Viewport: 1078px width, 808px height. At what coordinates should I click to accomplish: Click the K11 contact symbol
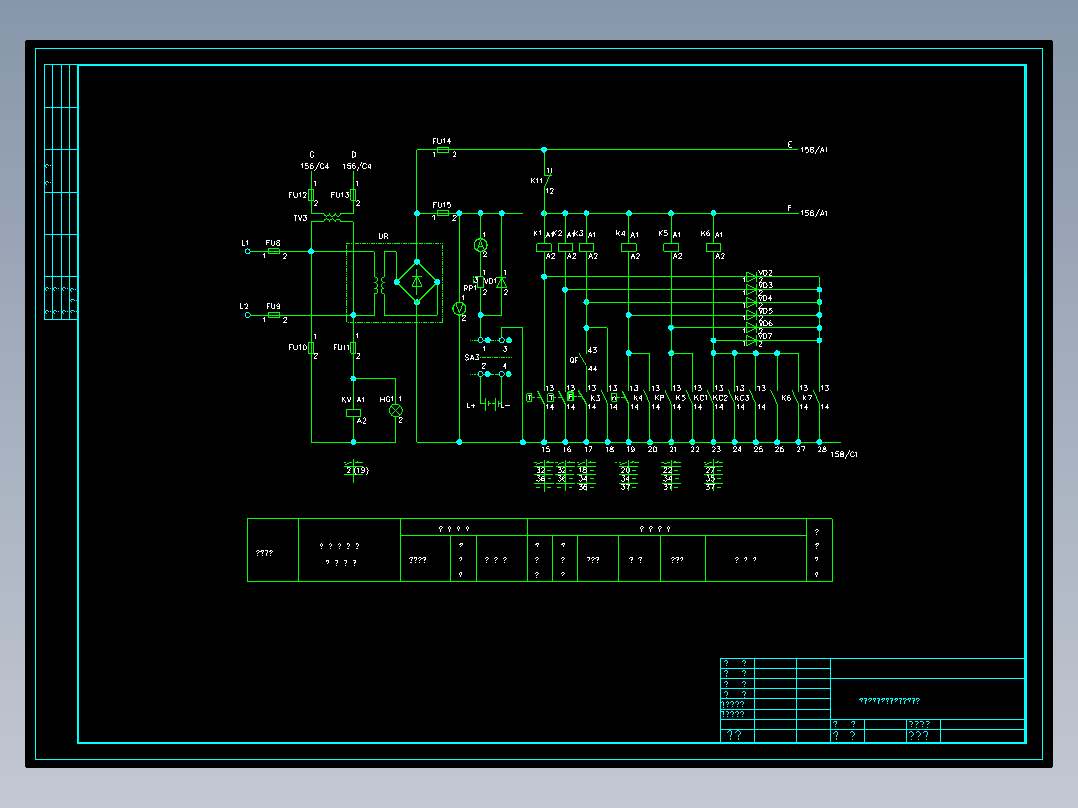click(547, 181)
